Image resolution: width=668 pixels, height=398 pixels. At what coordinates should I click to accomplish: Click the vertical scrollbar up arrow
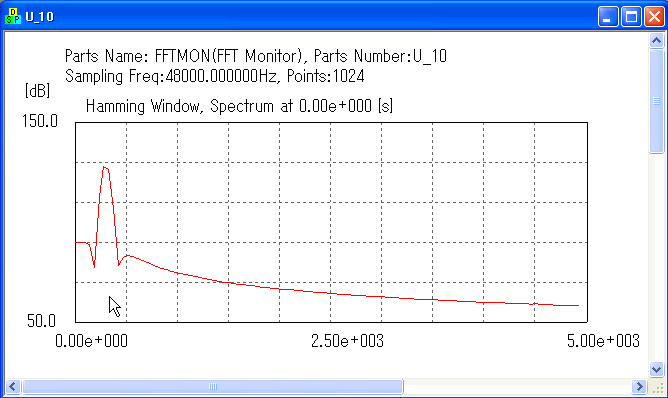tap(656, 41)
